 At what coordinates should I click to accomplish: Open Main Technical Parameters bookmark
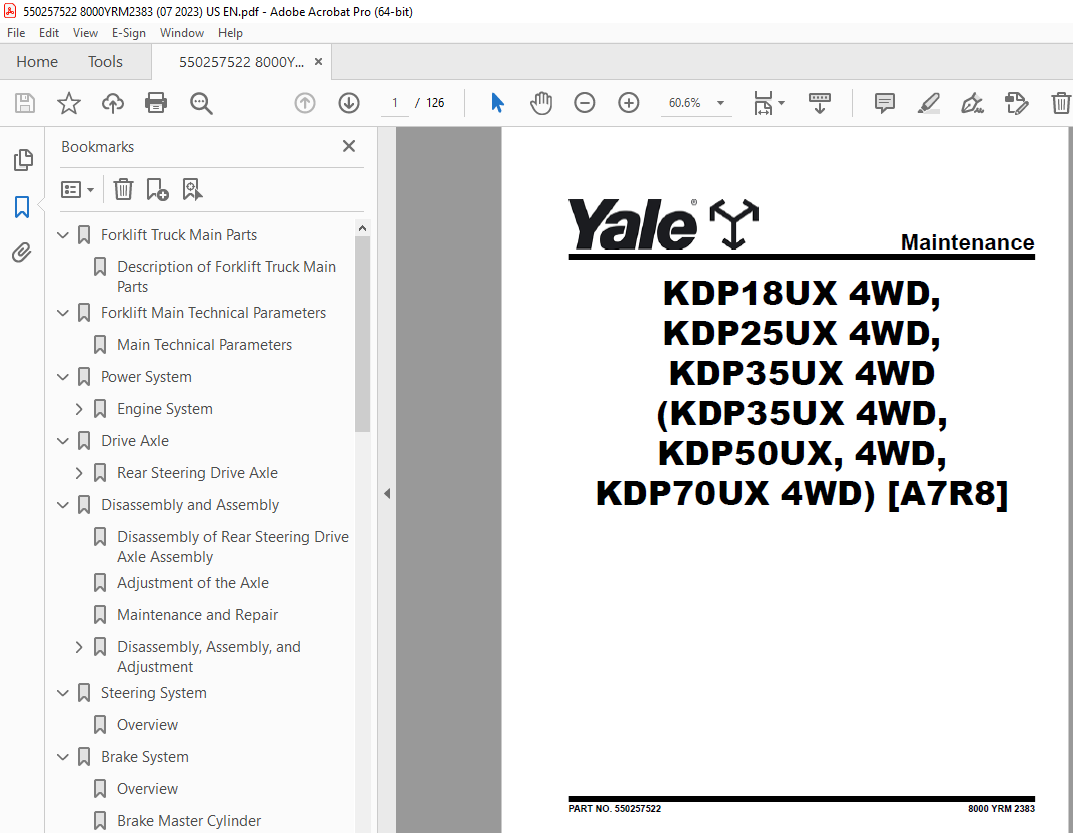[x=205, y=345]
